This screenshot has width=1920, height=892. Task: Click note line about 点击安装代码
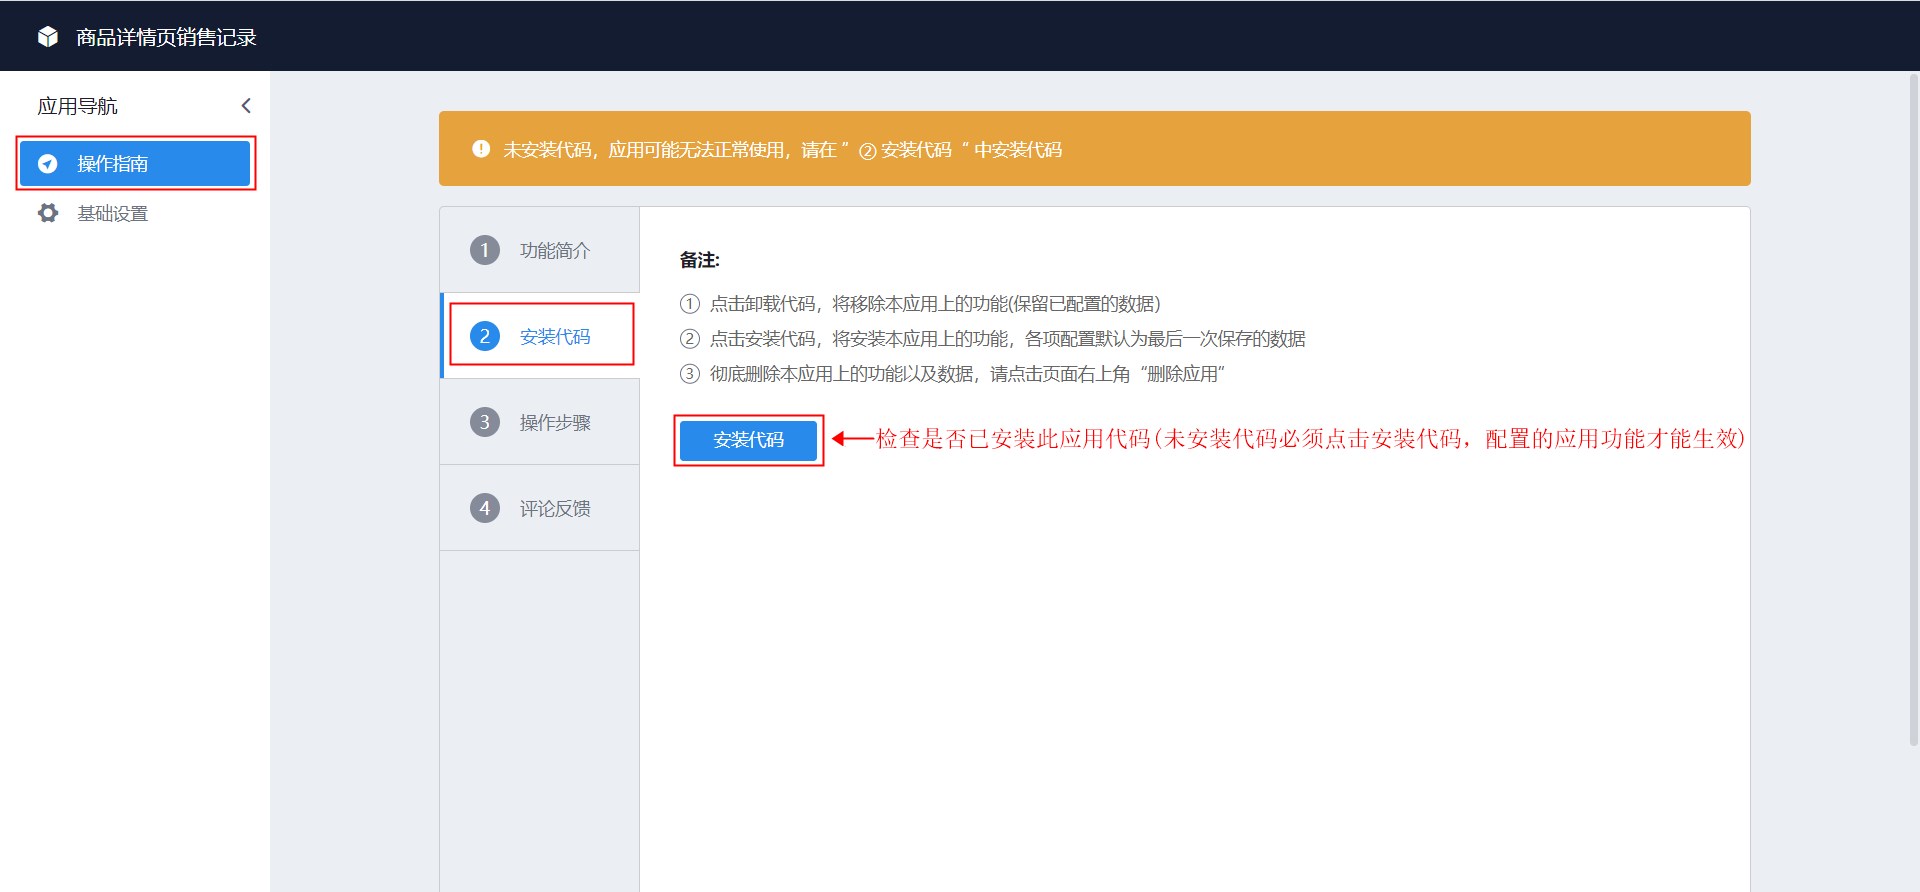993,339
